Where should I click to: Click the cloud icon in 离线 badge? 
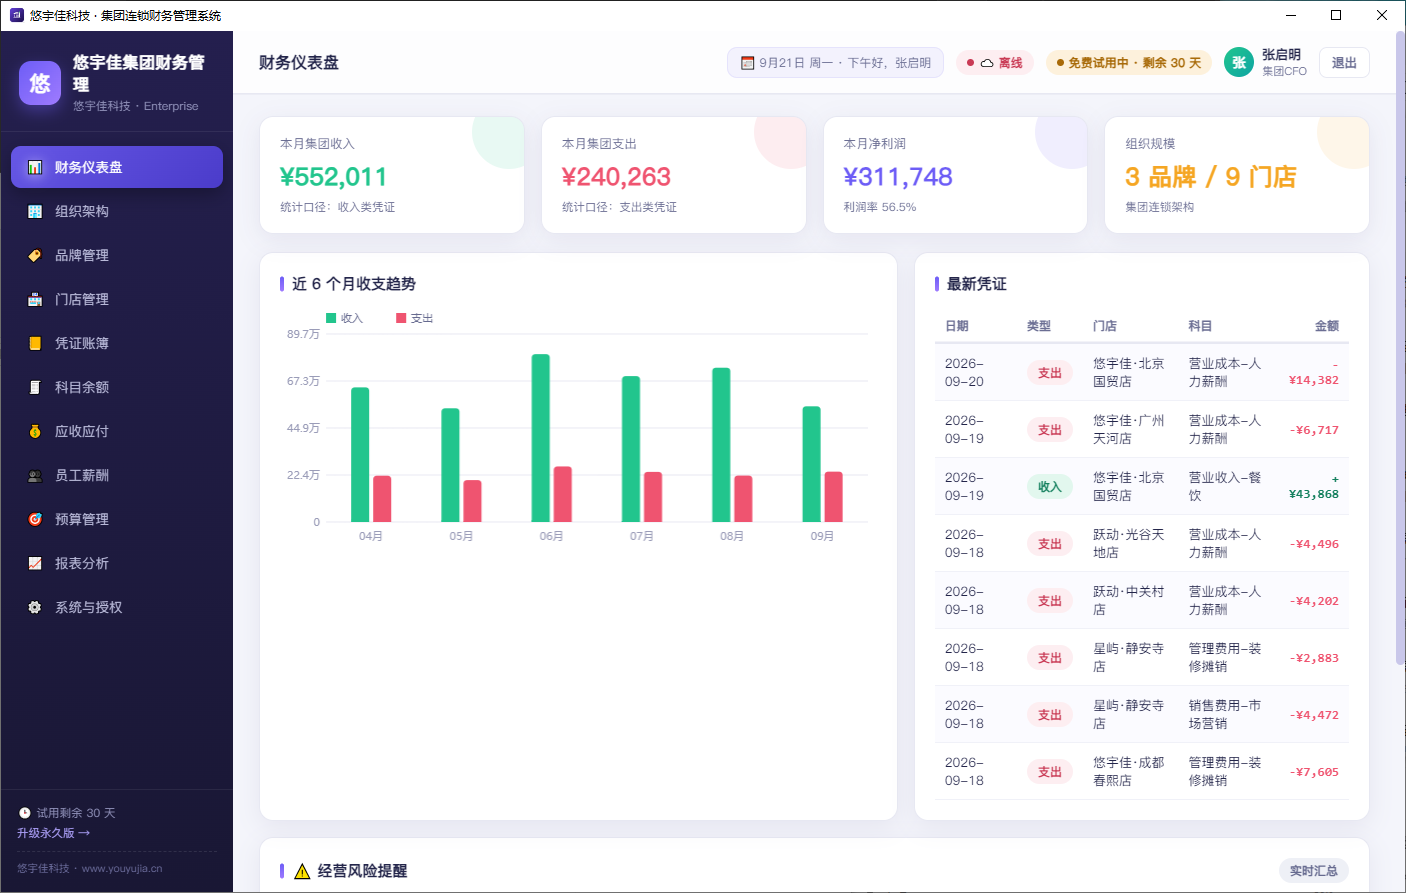pyautogui.click(x=987, y=63)
